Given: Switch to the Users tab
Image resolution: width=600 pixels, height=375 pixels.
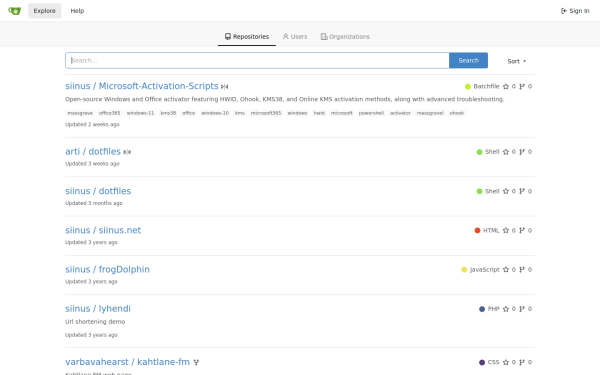Looking at the screenshot, I should click(295, 37).
